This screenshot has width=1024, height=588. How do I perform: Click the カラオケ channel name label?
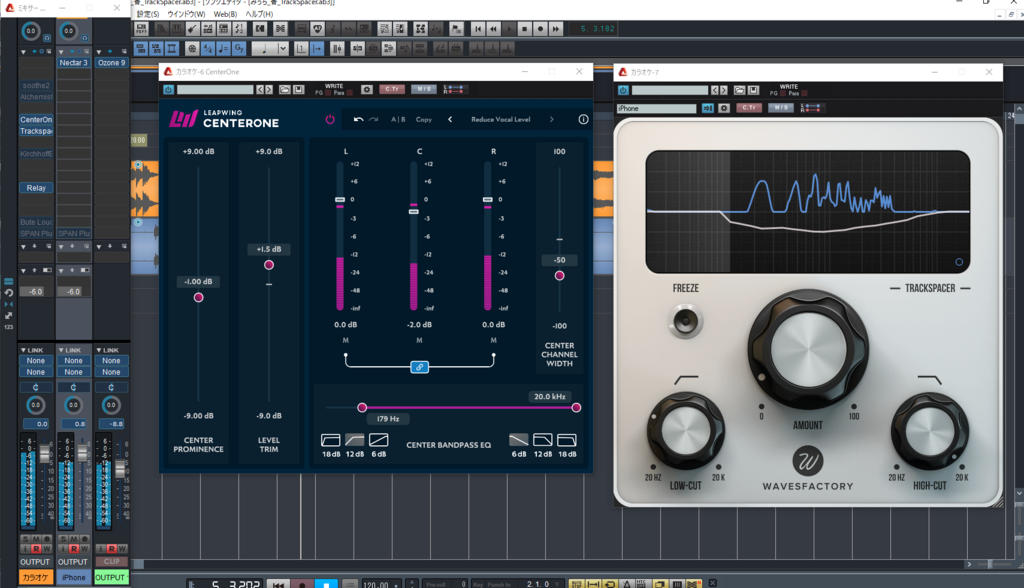(x=35, y=578)
